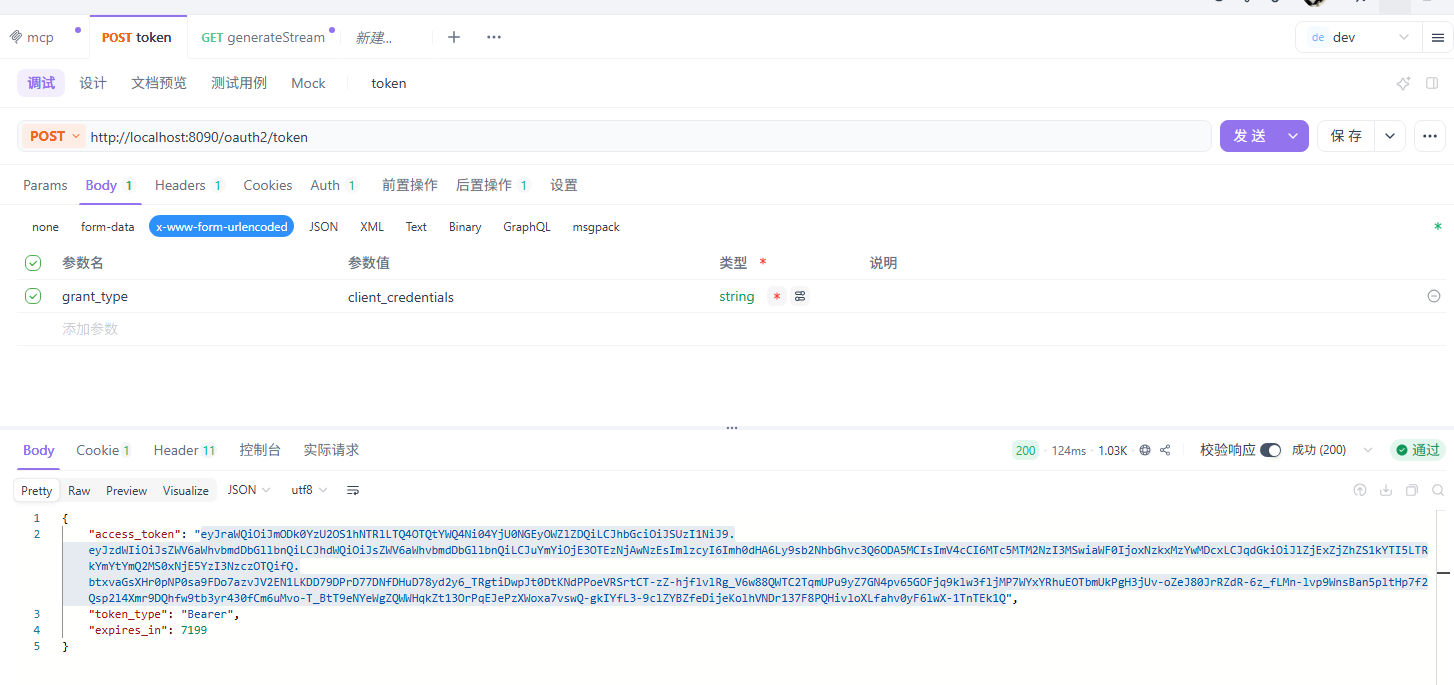Copy the response body
This screenshot has width=1454, height=685.
(x=1412, y=490)
